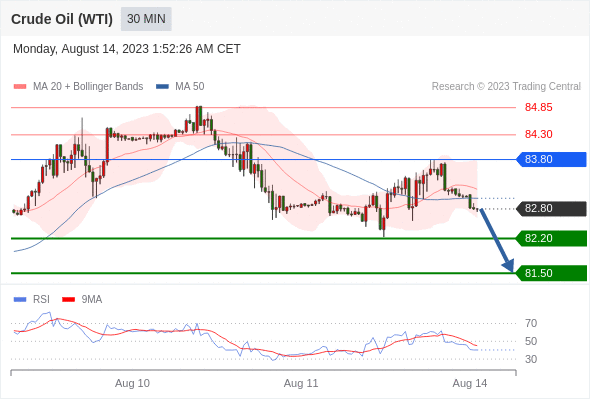Click the pink MA 20 Bollinger legend swatch
Image resolution: width=590 pixels, height=400 pixels.
coord(20,87)
